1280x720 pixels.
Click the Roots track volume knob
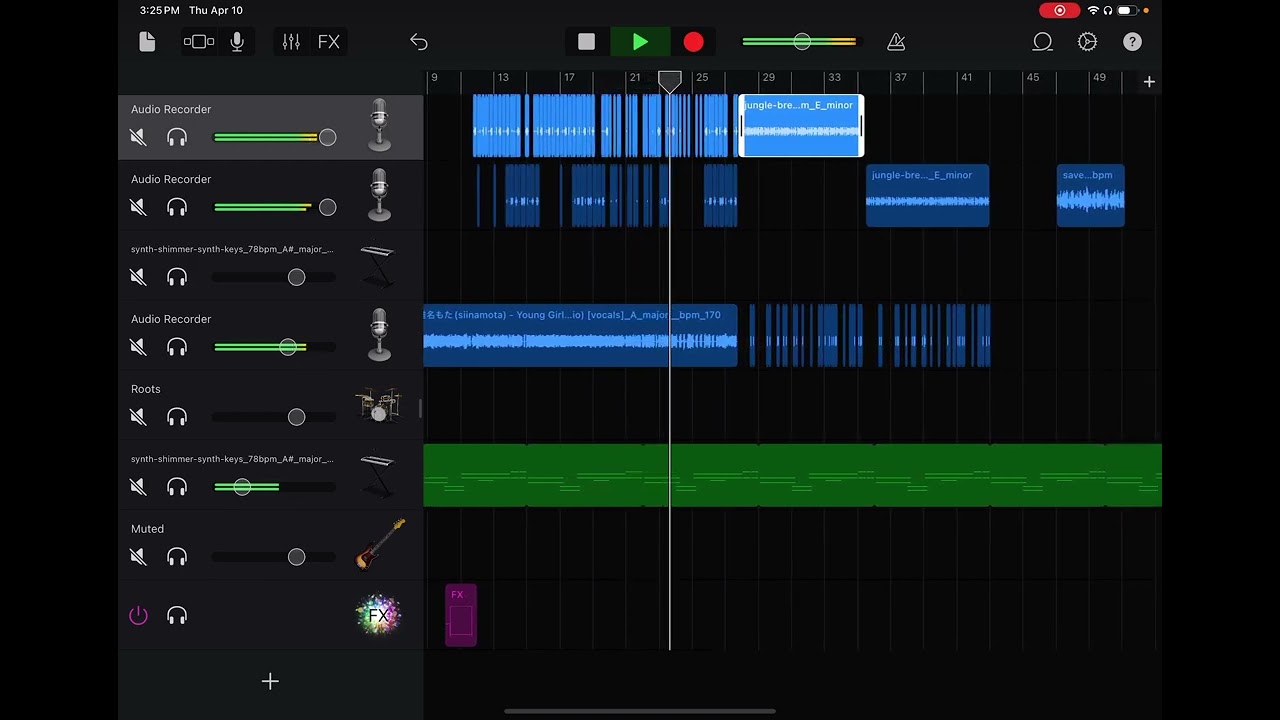pyautogui.click(x=296, y=417)
